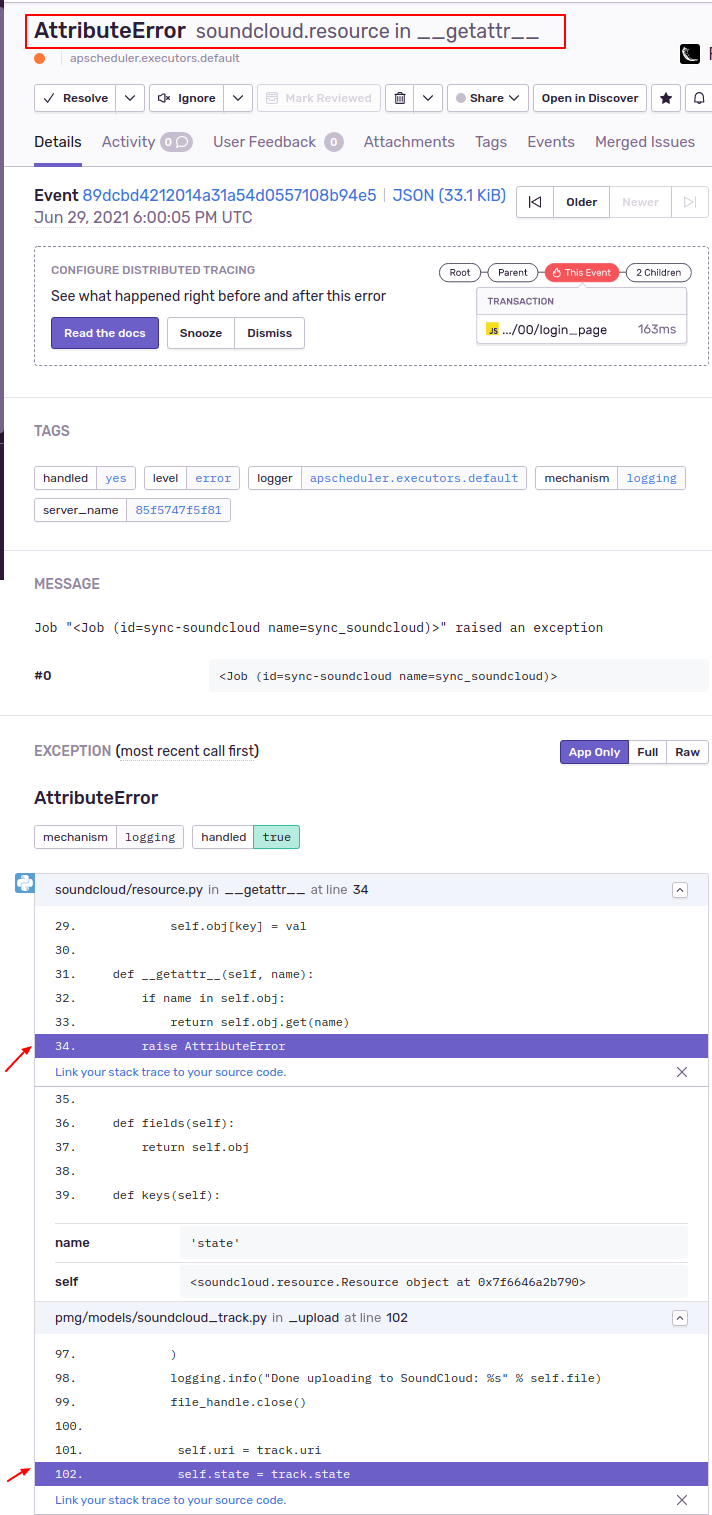Click pmg/models/soundcloud_track.py frame header
Viewport: 712px width, 1515px height.
coord(371,1318)
